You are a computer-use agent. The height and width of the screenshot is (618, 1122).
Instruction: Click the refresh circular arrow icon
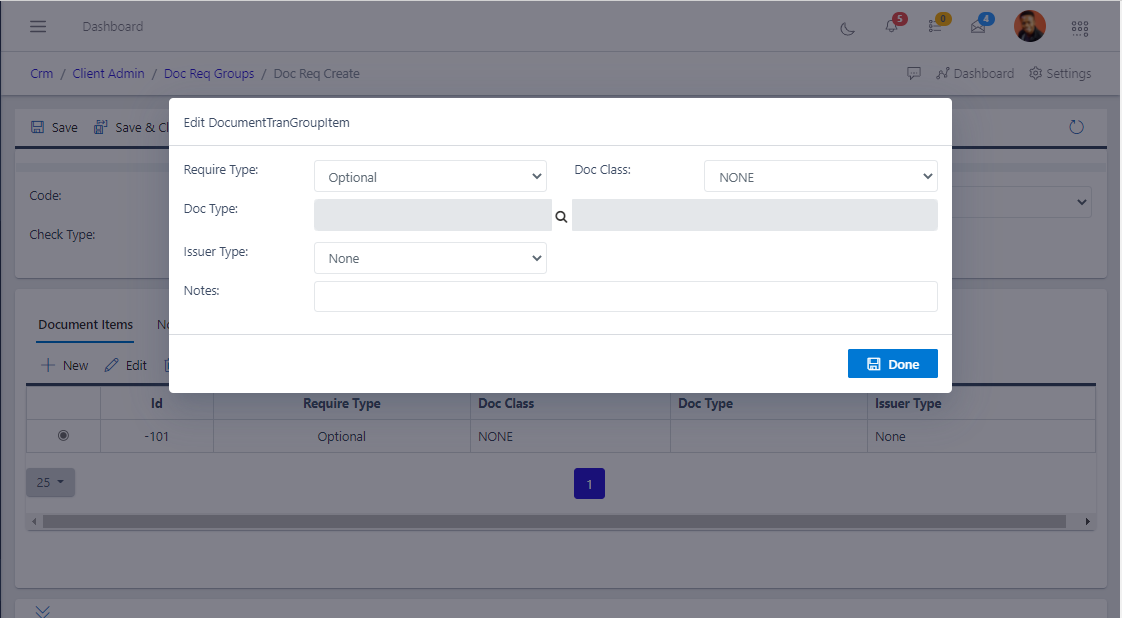(1076, 127)
